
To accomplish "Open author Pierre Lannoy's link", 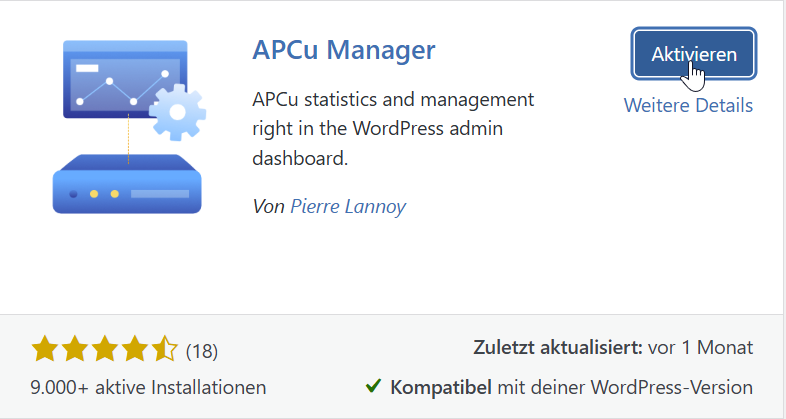I will click(x=348, y=206).
